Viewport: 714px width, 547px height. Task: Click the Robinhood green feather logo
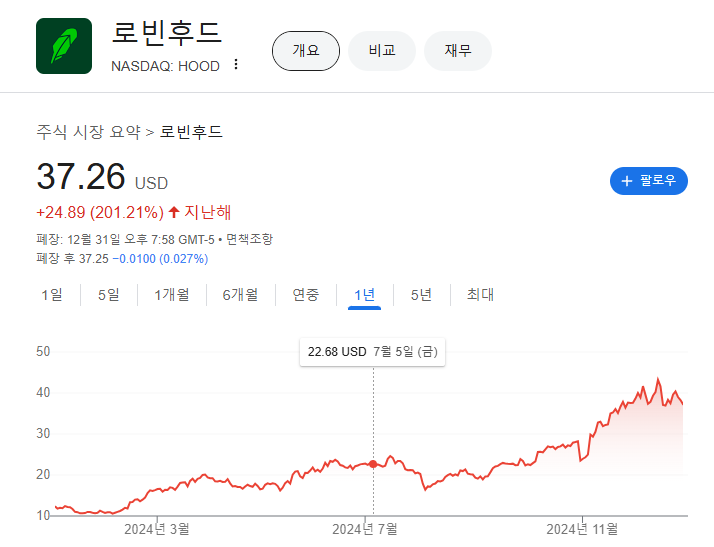point(64,46)
